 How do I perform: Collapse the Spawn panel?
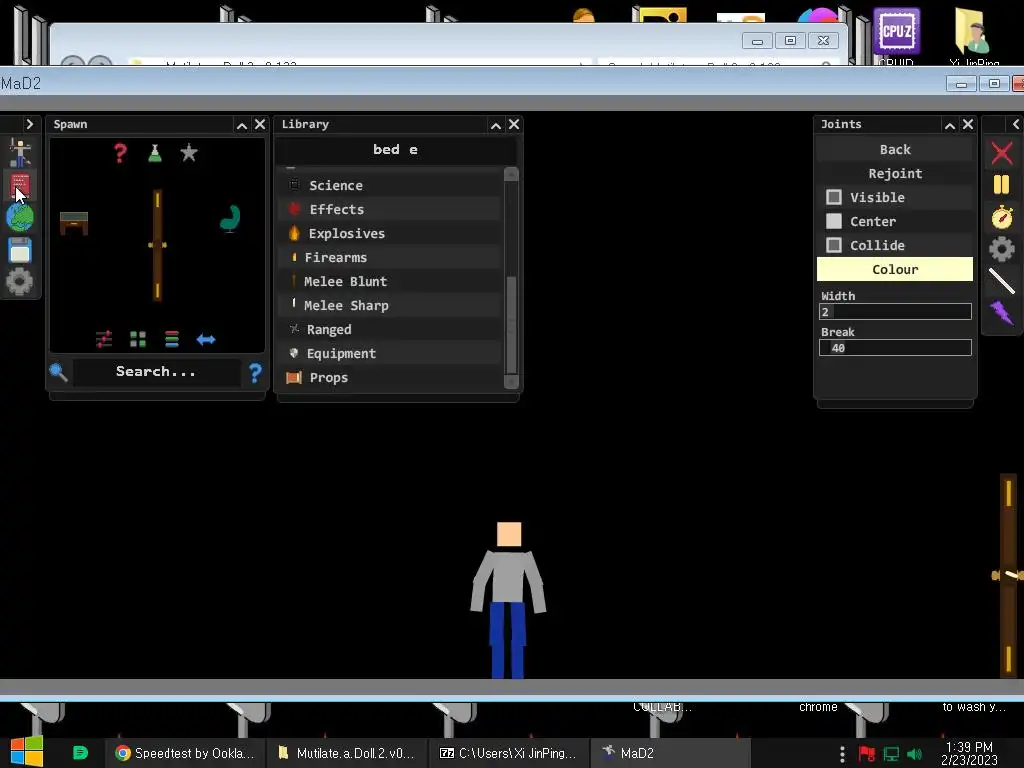coord(242,125)
